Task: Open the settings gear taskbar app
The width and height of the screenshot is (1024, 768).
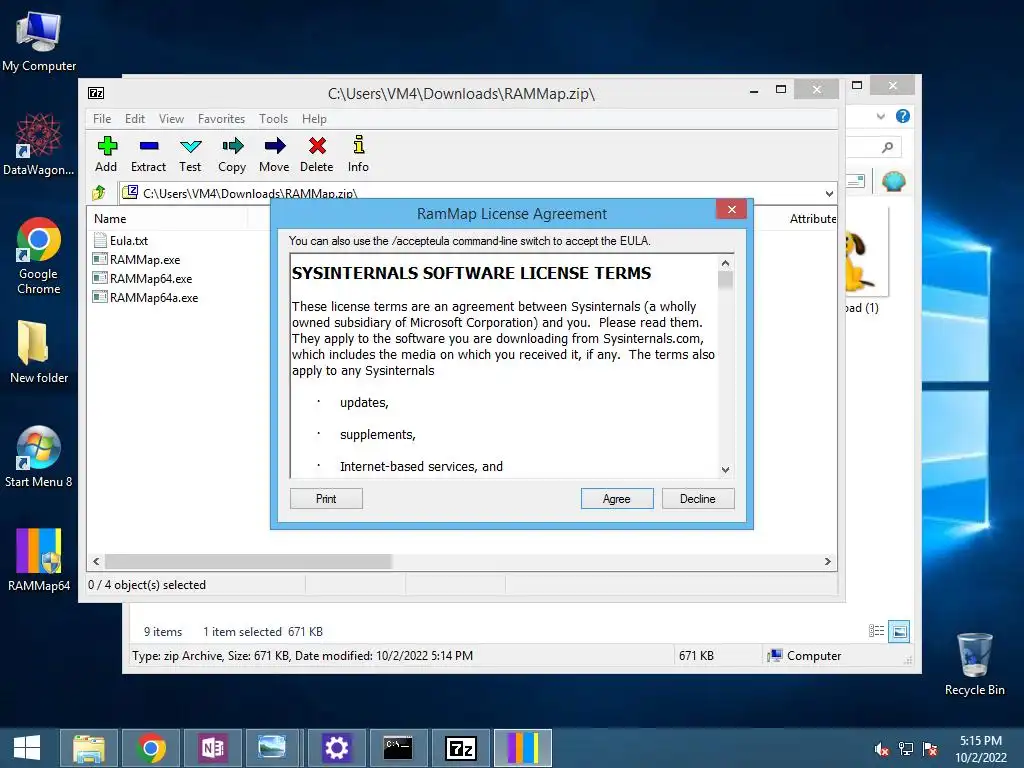Action: (x=337, y=748)
